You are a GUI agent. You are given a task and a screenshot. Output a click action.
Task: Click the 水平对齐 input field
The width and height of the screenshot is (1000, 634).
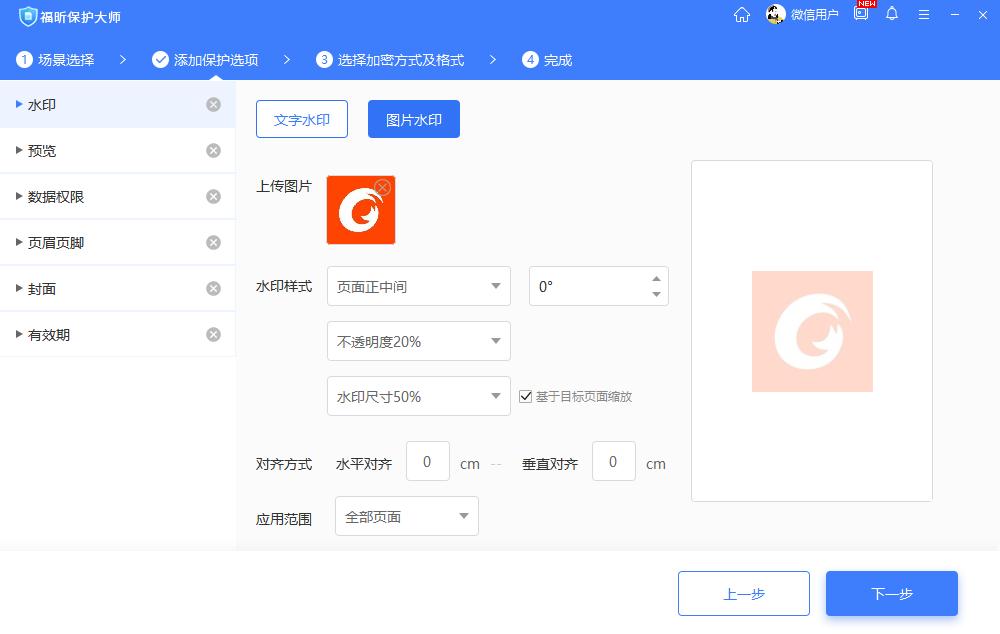pyautogui.click(x=428, y=461)
